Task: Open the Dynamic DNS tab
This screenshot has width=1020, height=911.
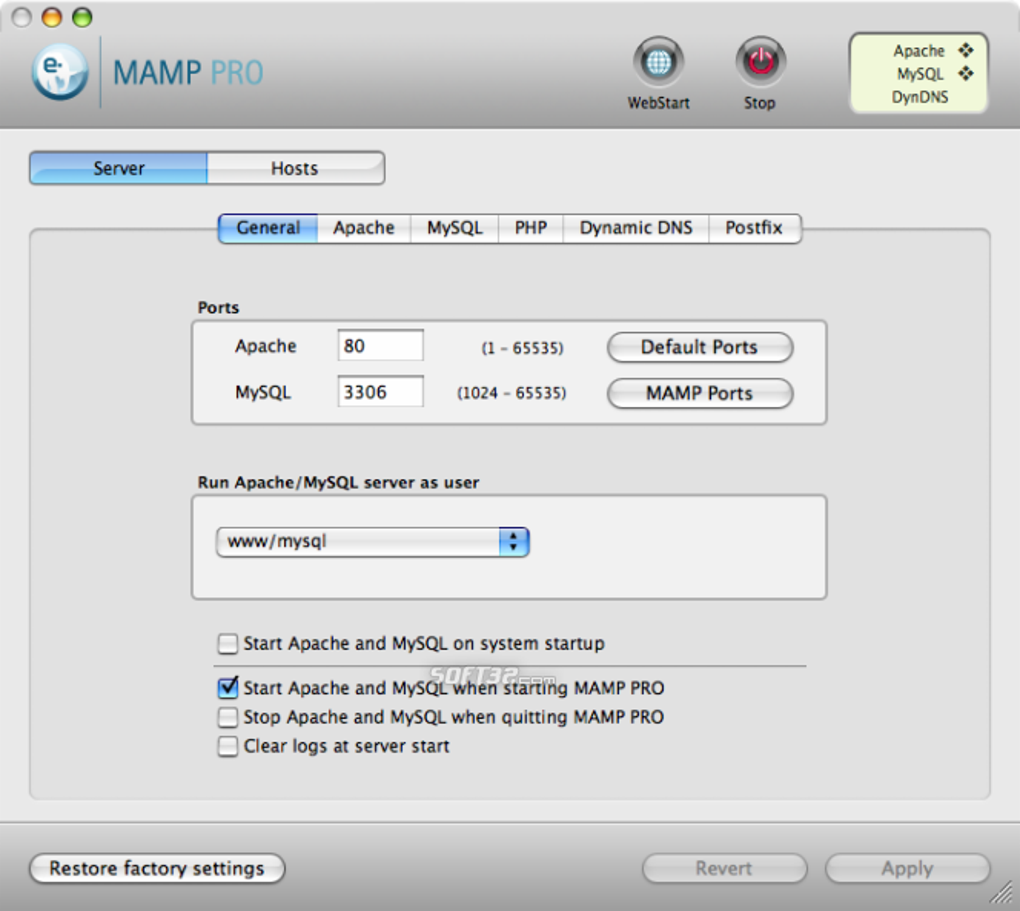Action: [636, 228]
